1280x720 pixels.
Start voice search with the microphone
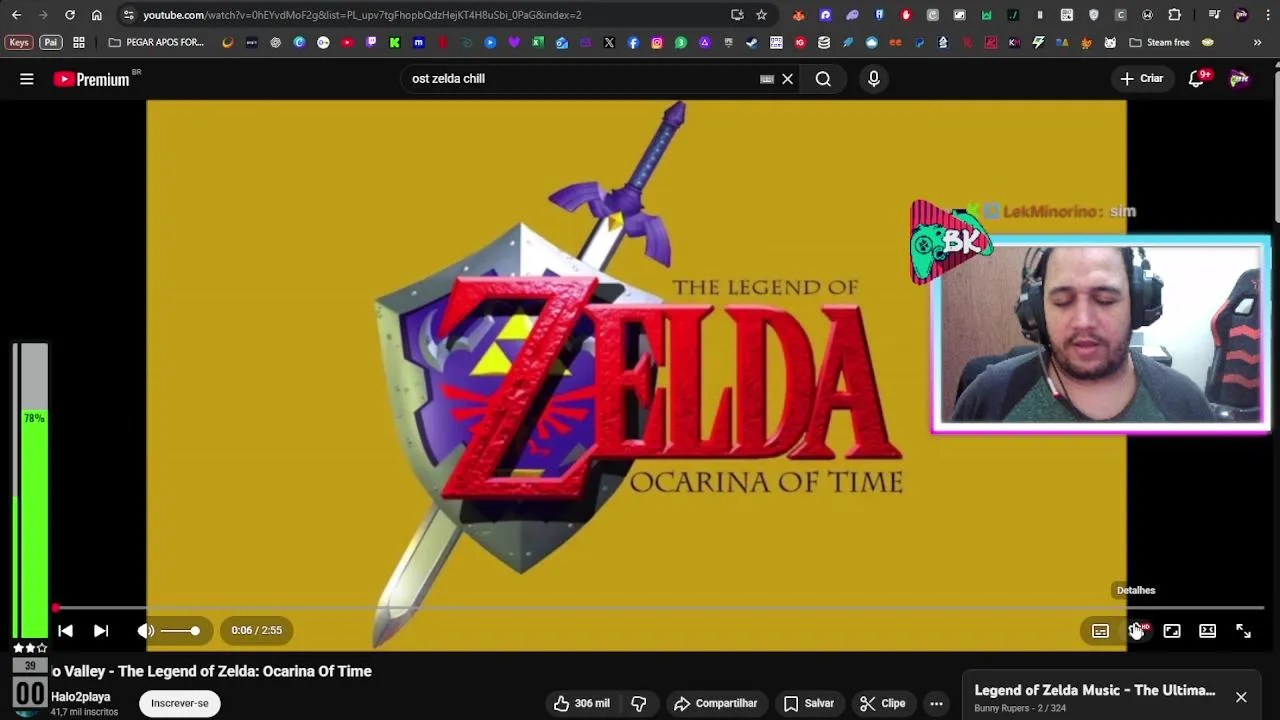click(874, 79)
